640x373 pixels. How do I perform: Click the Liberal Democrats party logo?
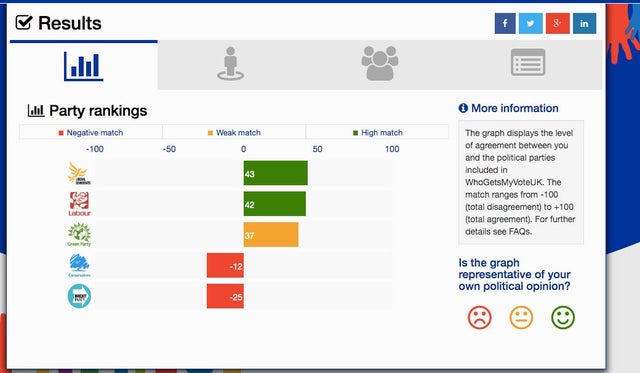(x=79, y=173)
